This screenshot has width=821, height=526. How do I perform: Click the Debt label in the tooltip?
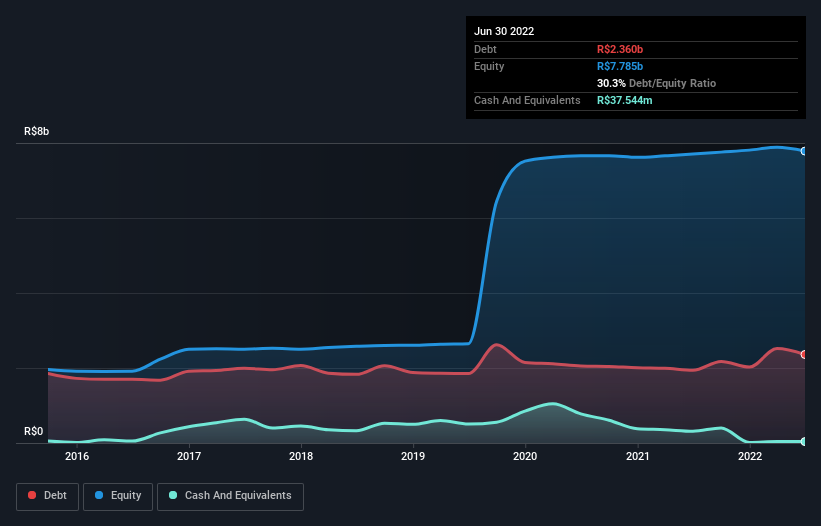485,49
